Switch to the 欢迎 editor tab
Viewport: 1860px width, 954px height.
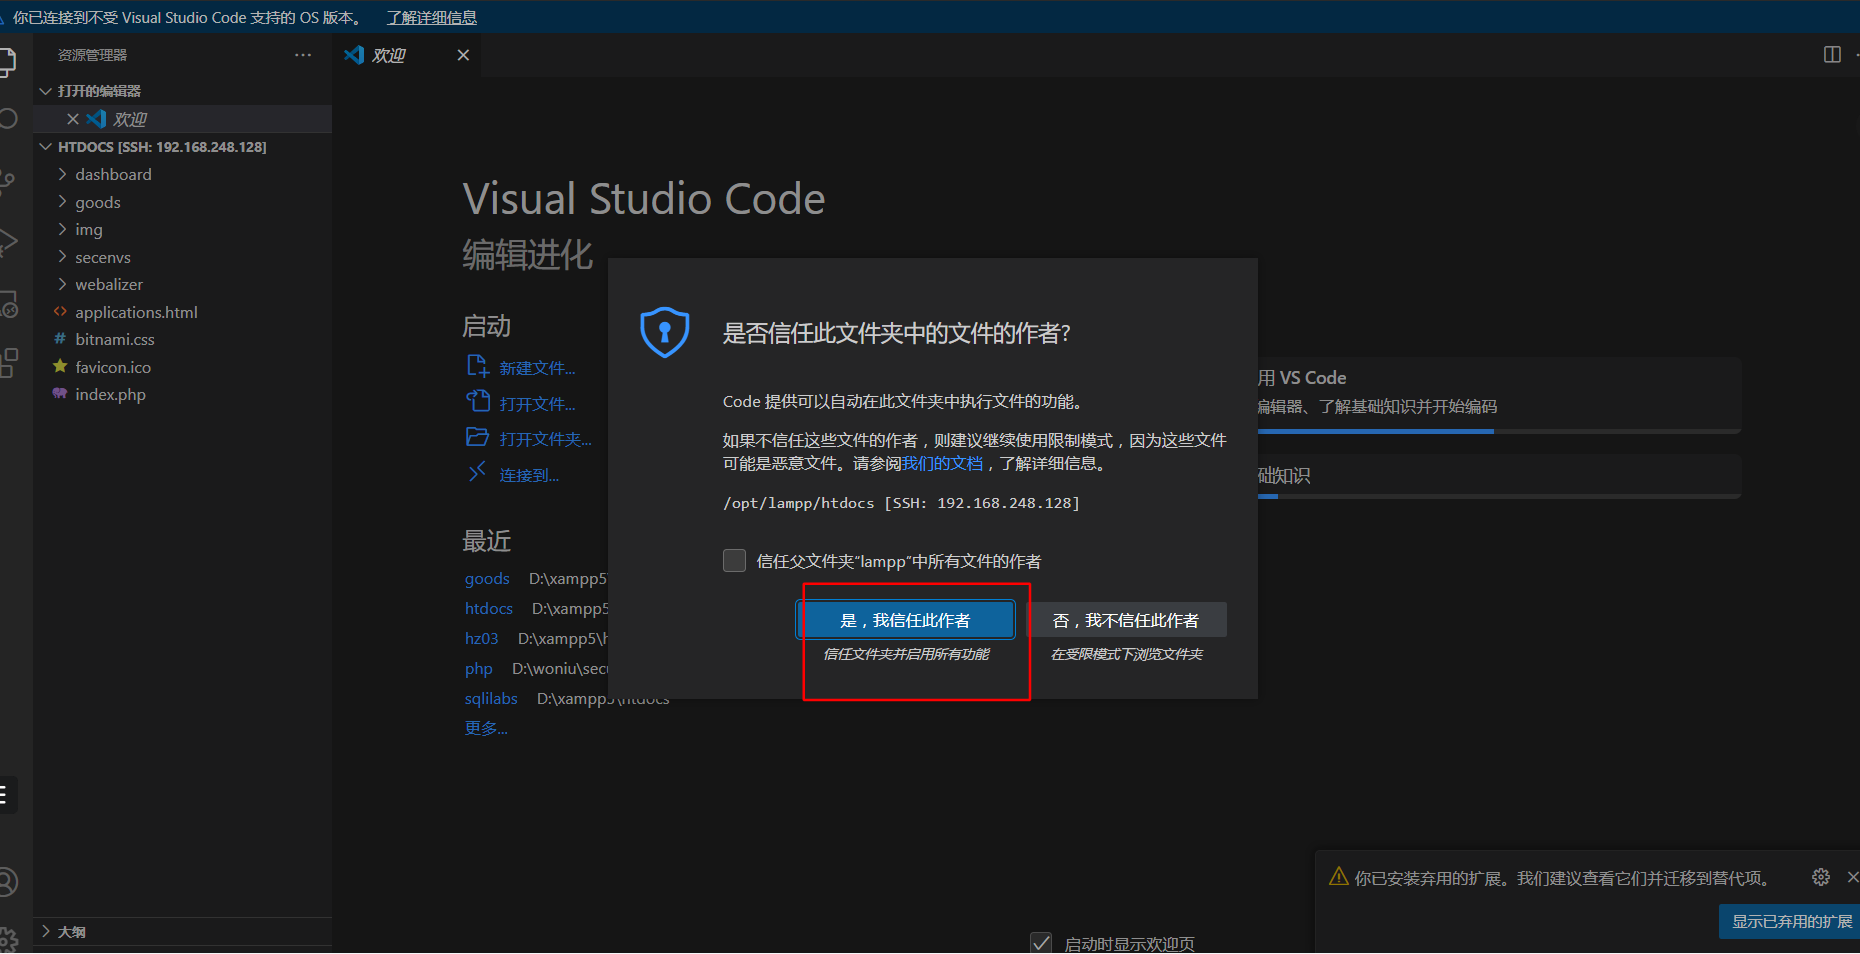(x=407, y=55)
